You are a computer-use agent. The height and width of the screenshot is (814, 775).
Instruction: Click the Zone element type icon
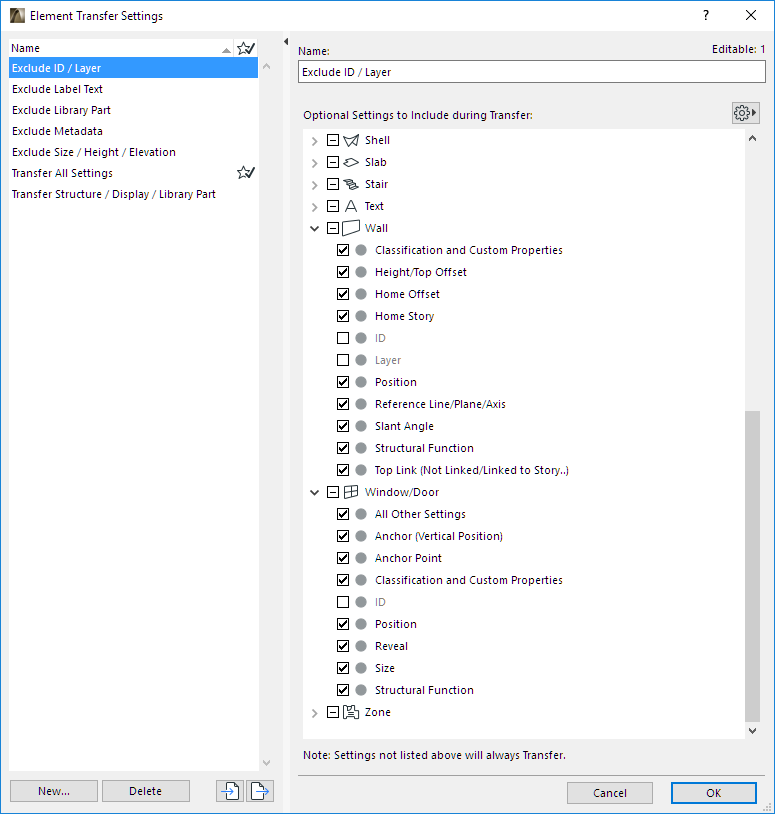(x=351, y=712)
